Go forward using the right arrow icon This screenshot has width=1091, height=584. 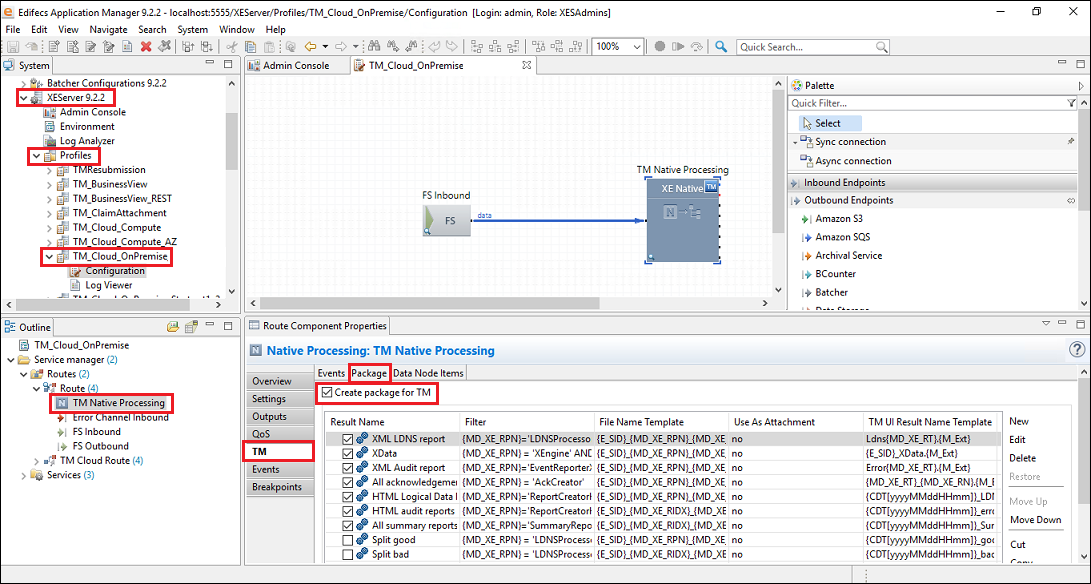click(x=341, y=47)
